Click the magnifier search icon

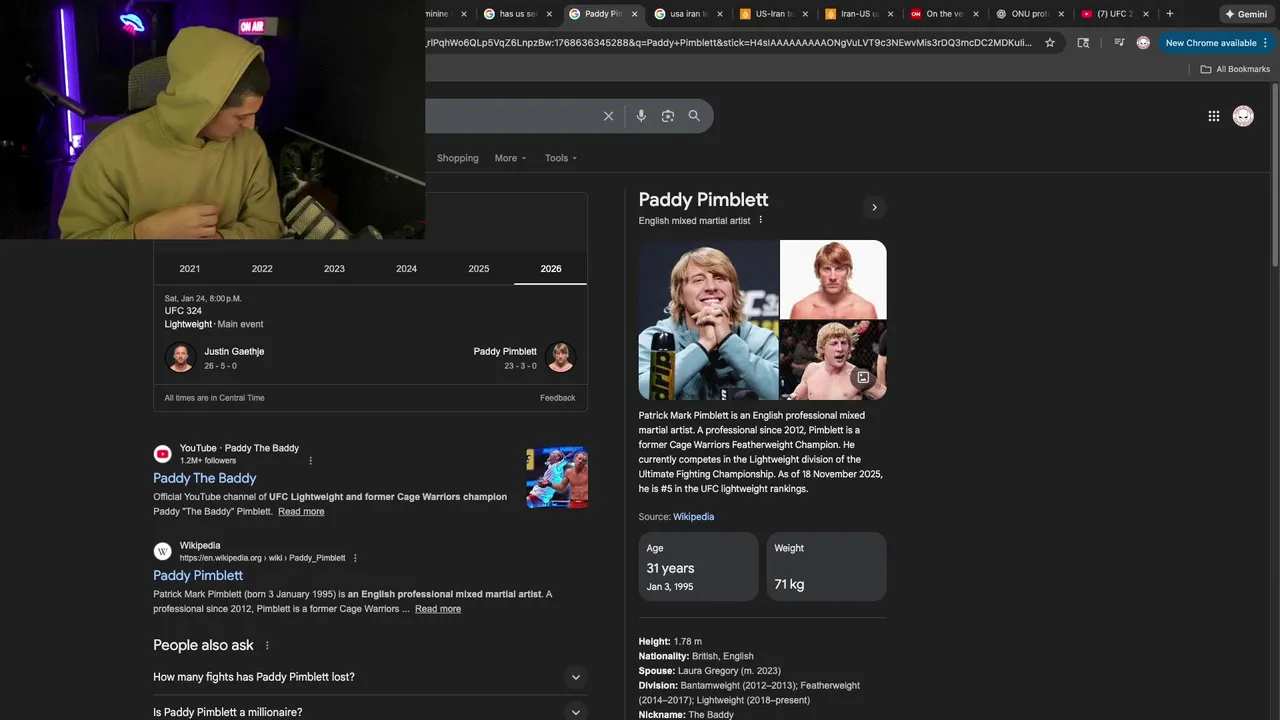pyautogui.click(x=694, y=116)
